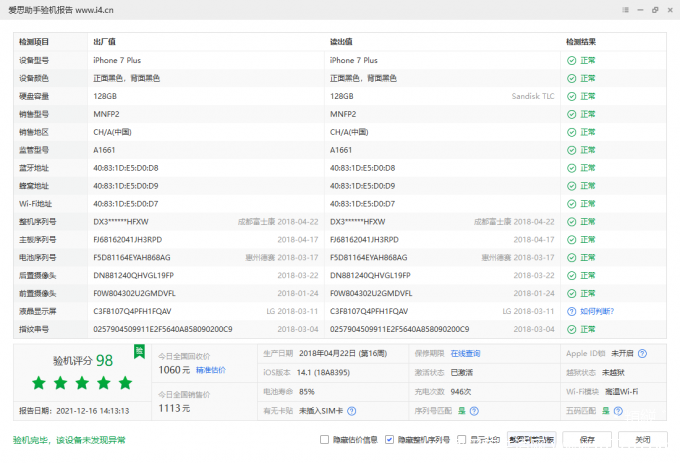The height and width of the screenshot is (463, 680).
Task: Uncheck the 隐藏整机序列号 checkbox
Action: point(389,440)
